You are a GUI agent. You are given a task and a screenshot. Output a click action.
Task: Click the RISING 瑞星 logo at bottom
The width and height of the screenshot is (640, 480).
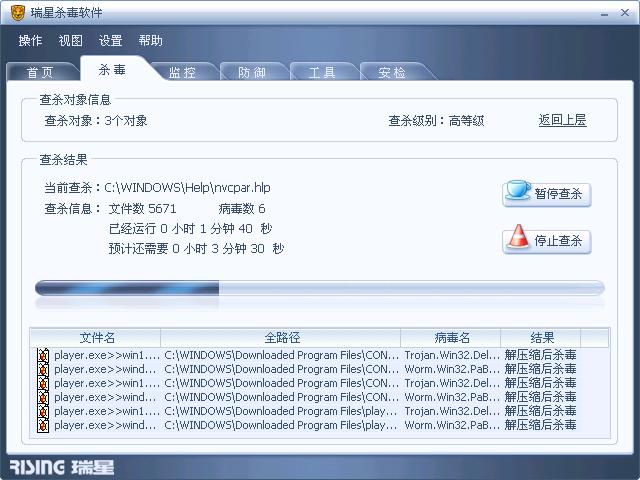coord(62,467)
